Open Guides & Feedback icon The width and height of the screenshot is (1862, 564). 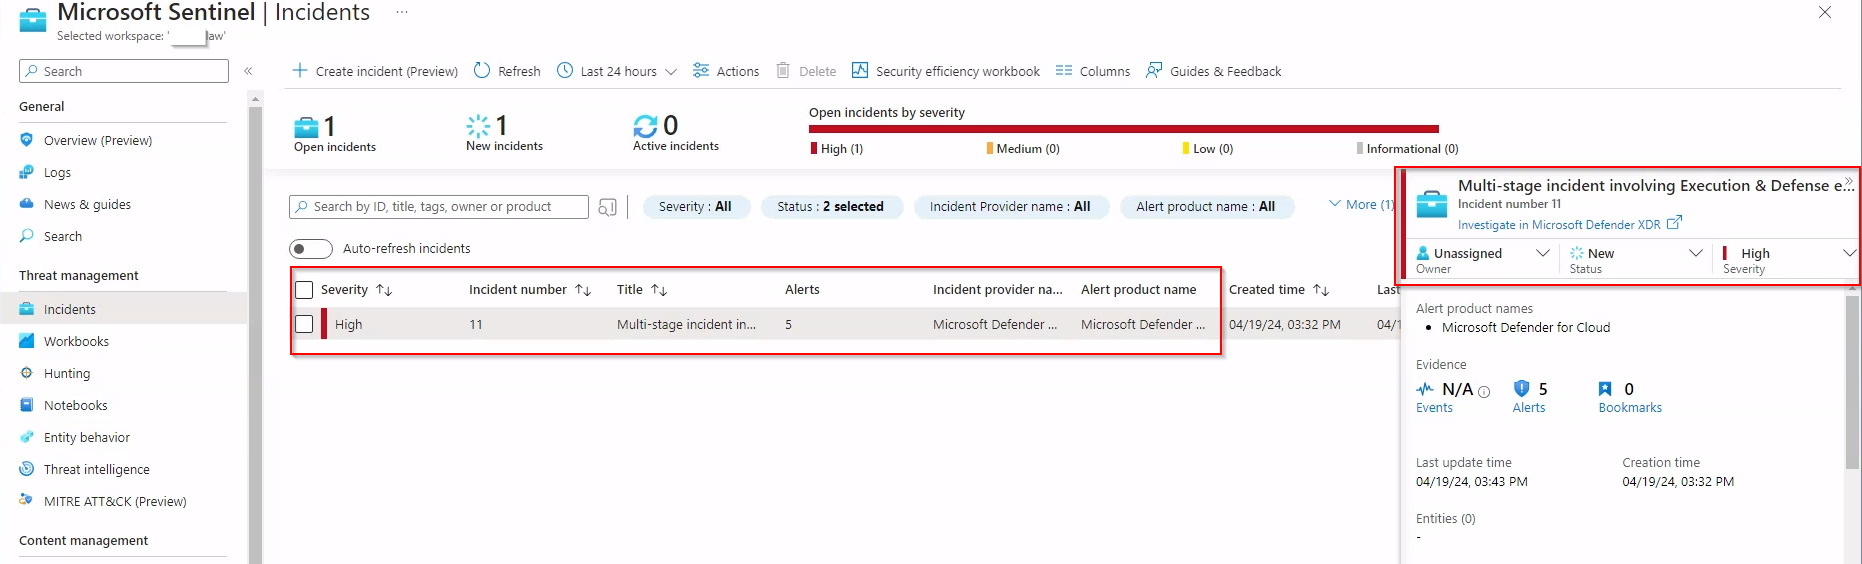coord(1154,70)
